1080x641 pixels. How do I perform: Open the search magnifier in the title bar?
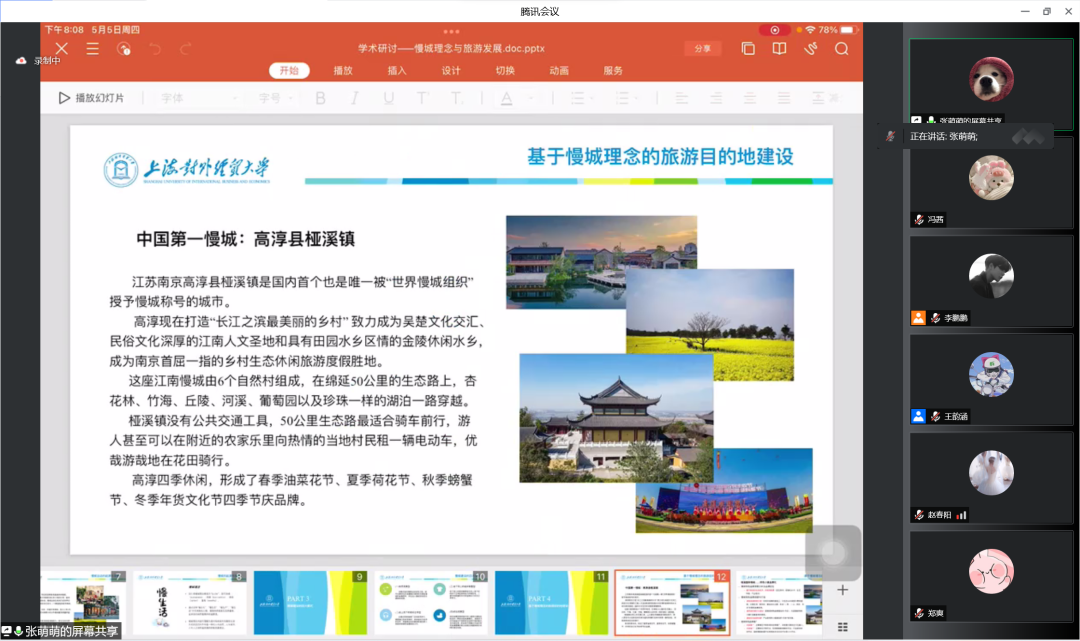click(841, 47)
